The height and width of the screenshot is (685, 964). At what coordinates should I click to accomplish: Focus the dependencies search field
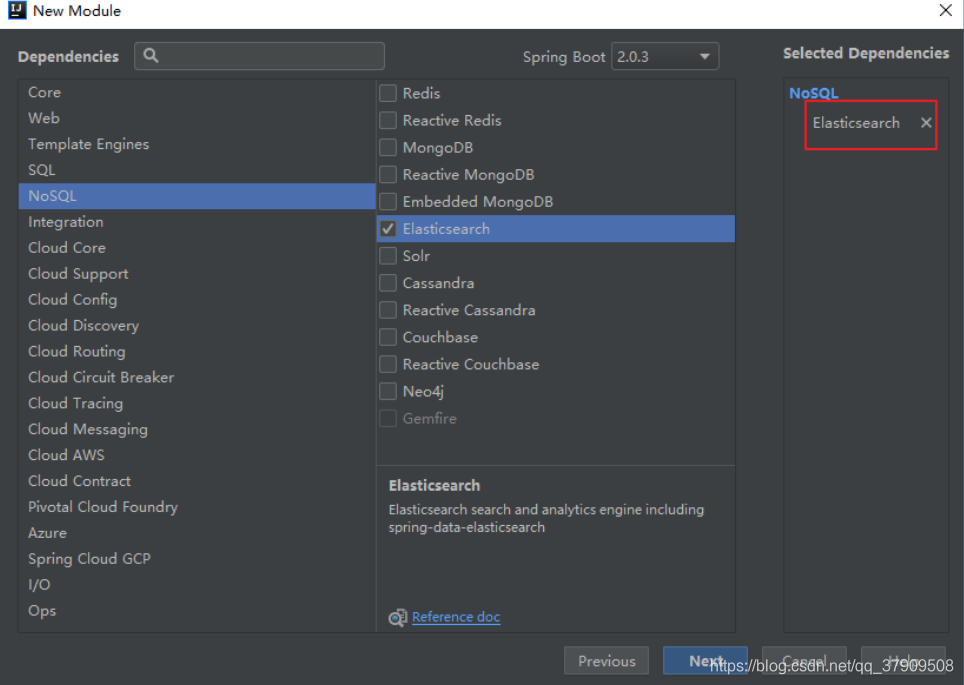(x=259, y=56)
